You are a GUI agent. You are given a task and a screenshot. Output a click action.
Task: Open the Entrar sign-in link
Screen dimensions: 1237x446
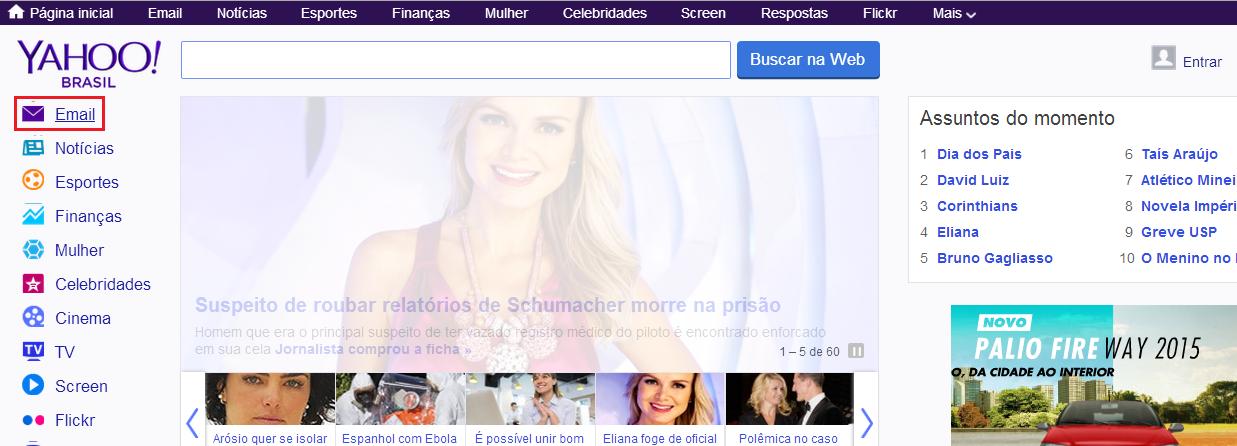pyautogui.click(x=1201, y=61)
